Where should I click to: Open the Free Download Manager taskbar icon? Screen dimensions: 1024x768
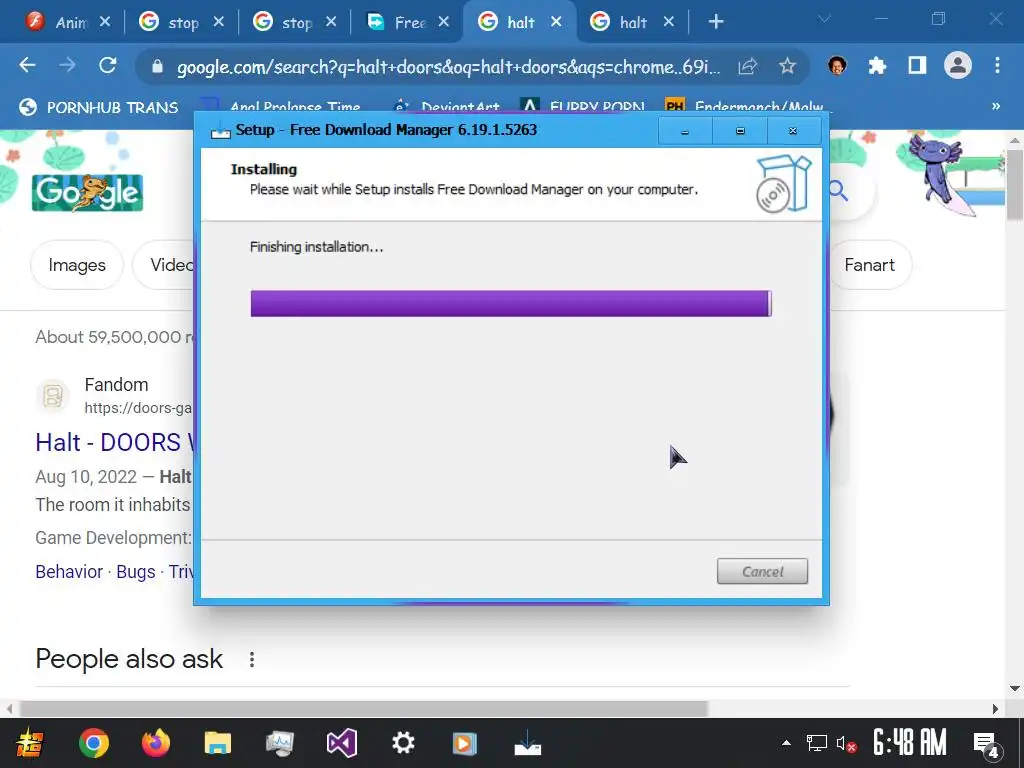pyautogui.click(x=528, y=743)
